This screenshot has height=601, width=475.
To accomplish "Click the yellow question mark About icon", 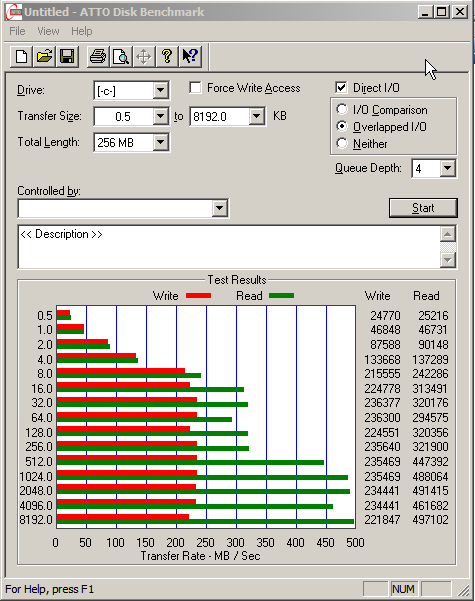I will [x=167, y=57].
